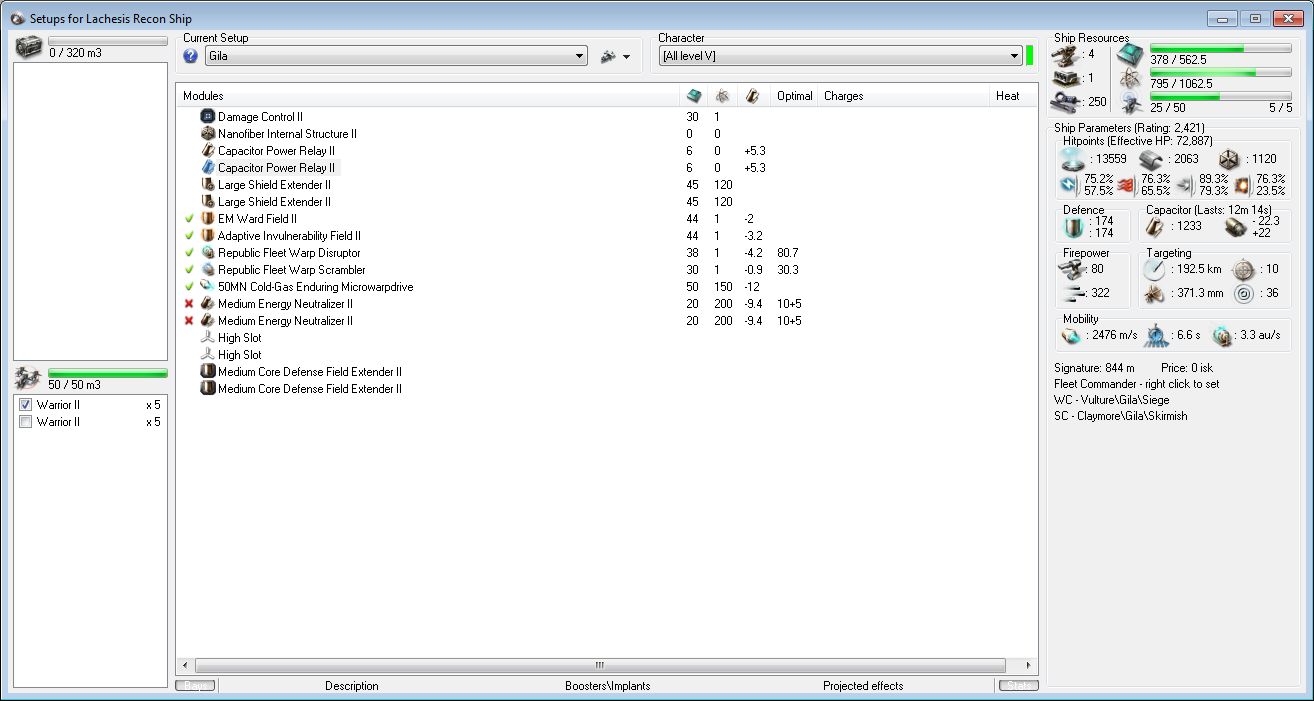Toggle the active state of Republic Fleet Warp Scrambler
The width and height of the screenshot is (1314, 701).
coord(189,270)
